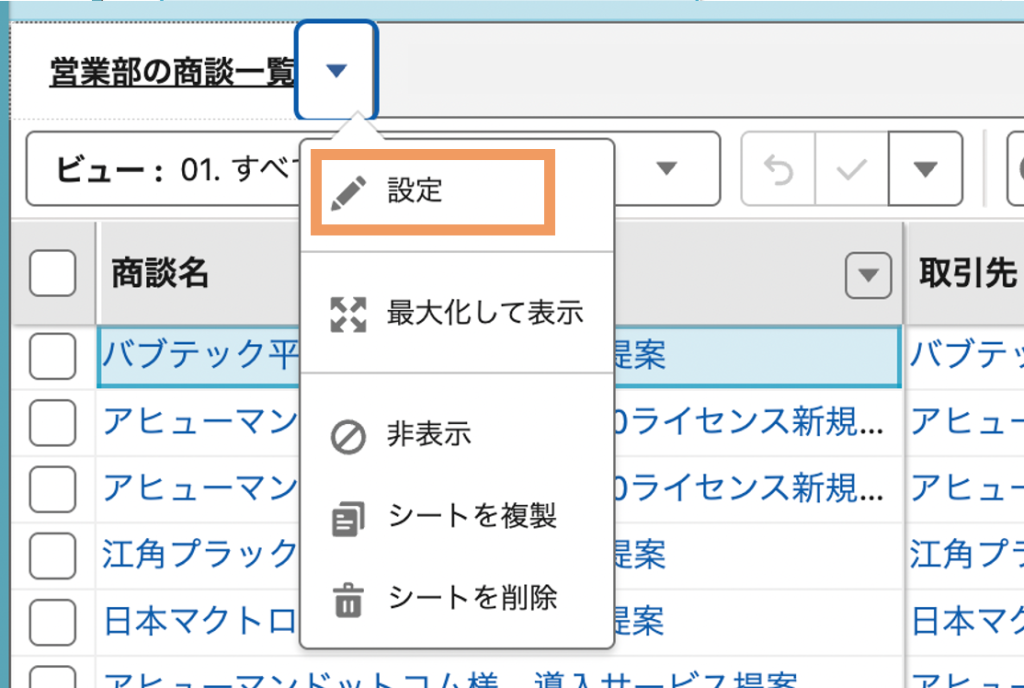Select the 日本マクトロ row checkbox

point(53,622)
